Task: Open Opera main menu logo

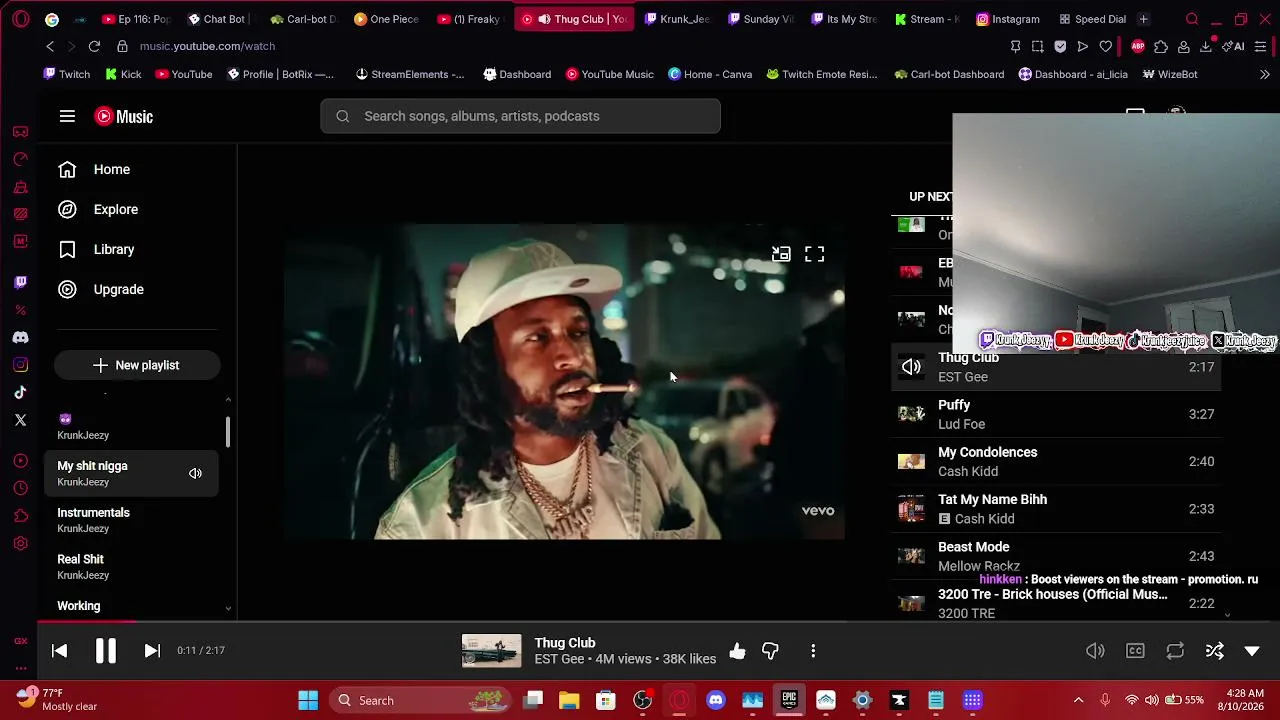Action: click(21, 19)
